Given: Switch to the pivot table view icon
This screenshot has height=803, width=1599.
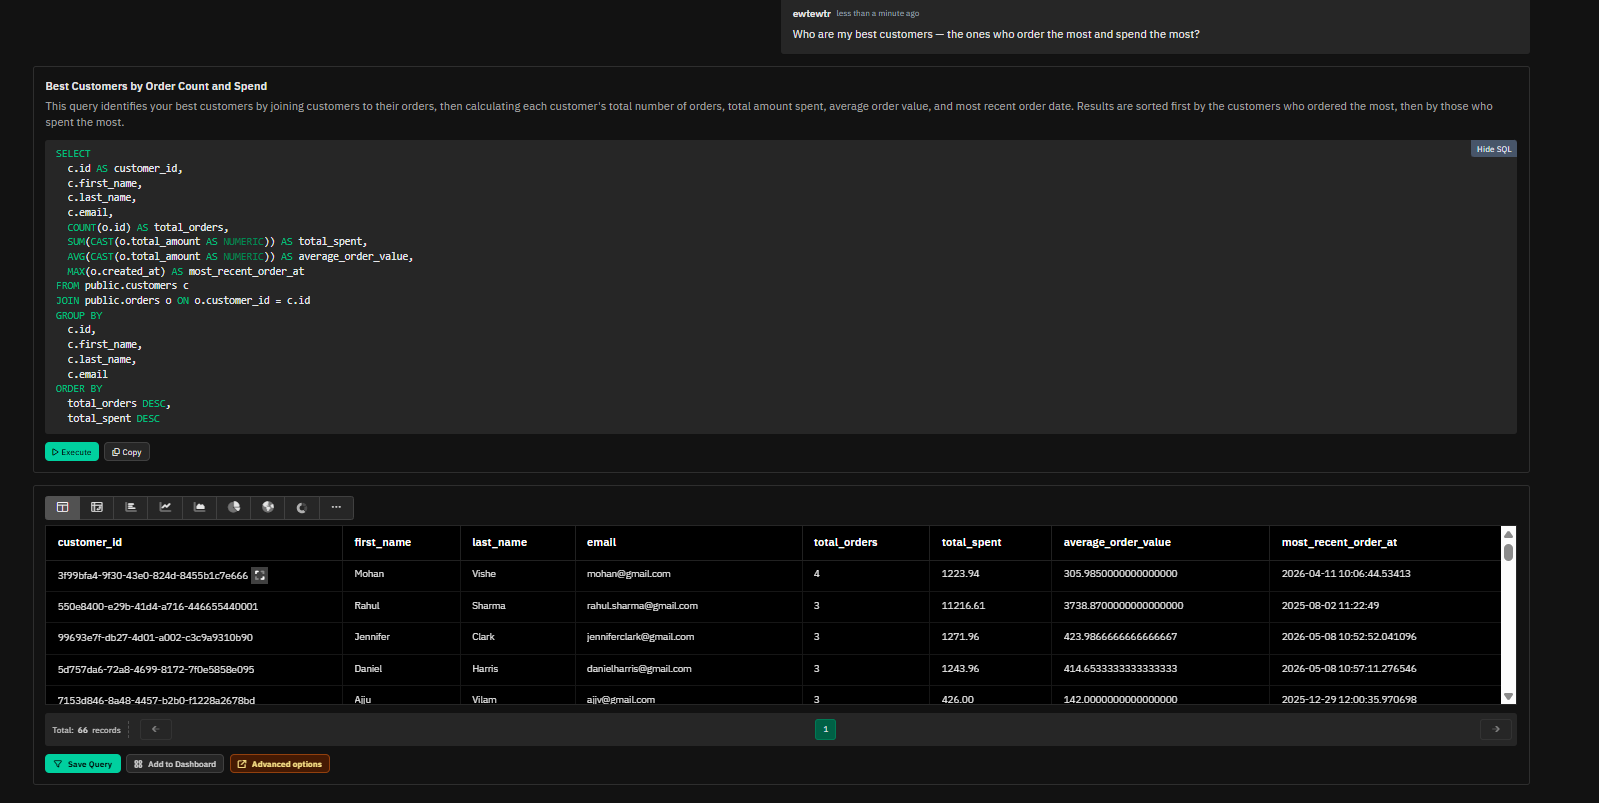Looking at the screenshot, I should (97, 507).
